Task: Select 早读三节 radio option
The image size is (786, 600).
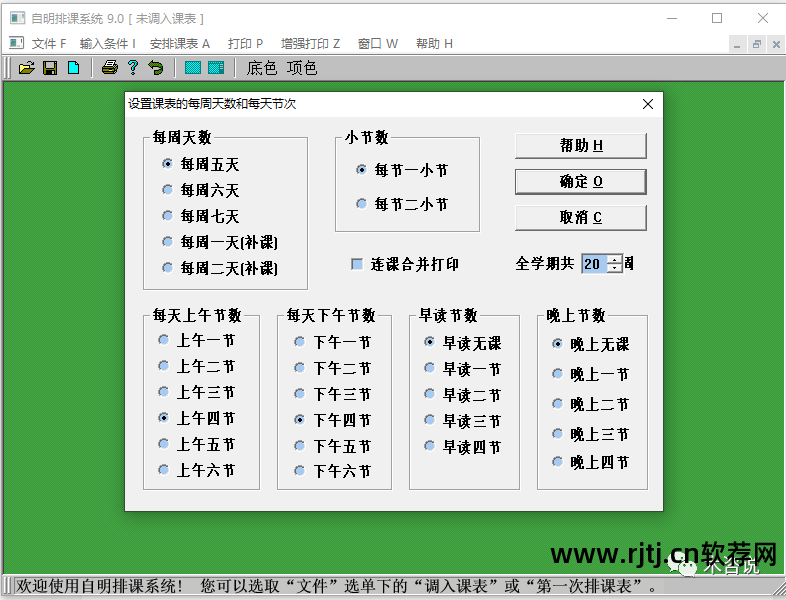Action: [463, 421]
